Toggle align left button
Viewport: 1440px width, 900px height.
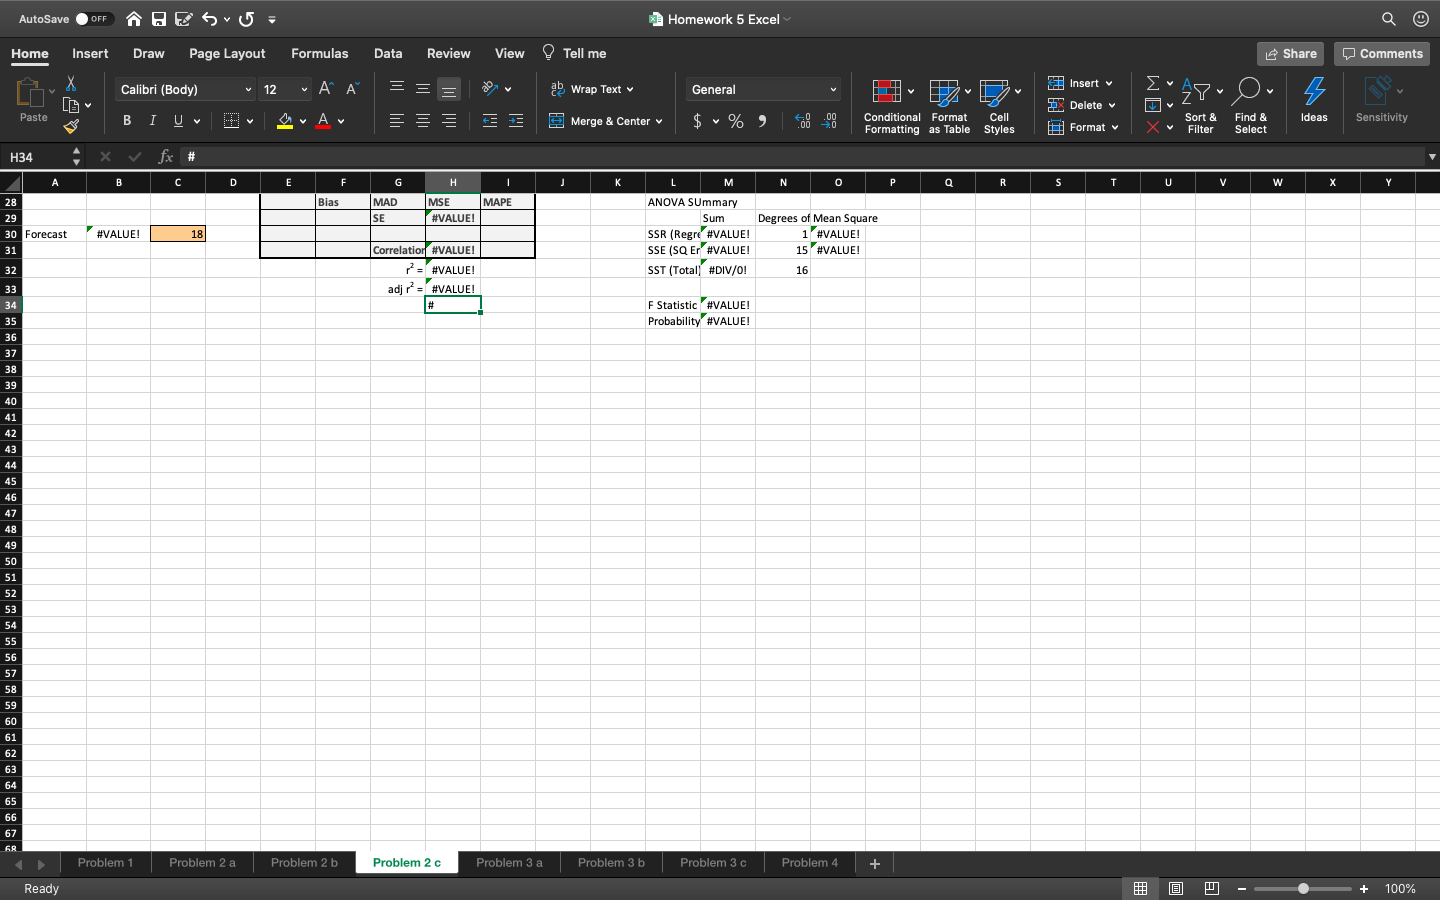coord(397,121)
